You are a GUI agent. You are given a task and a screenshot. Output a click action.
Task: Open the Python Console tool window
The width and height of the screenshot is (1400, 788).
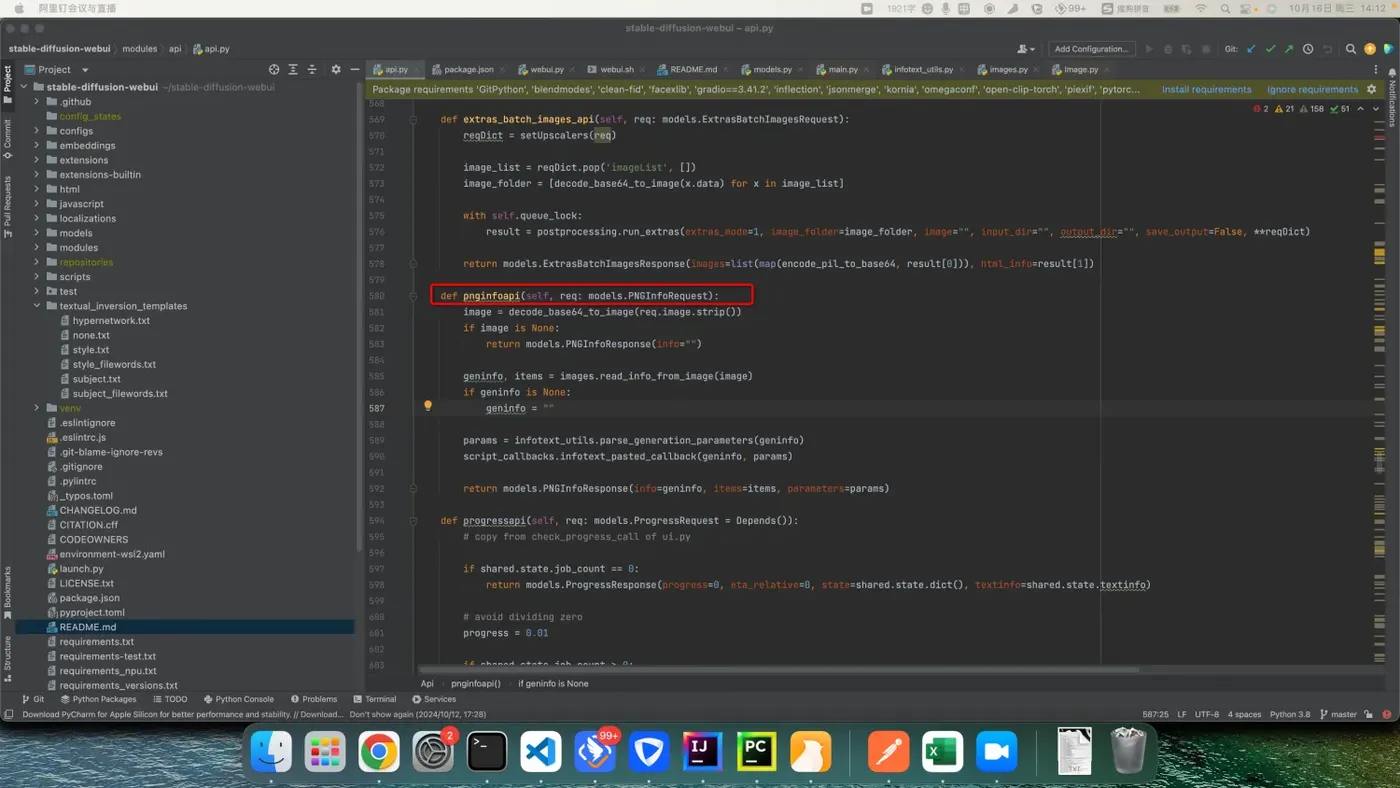pos(238,699)
